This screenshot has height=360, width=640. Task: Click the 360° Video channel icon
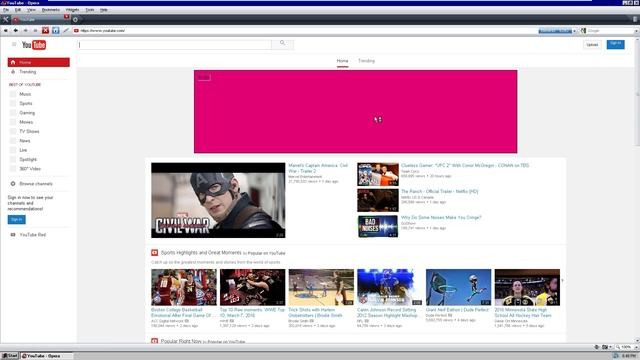coord(13,169)
